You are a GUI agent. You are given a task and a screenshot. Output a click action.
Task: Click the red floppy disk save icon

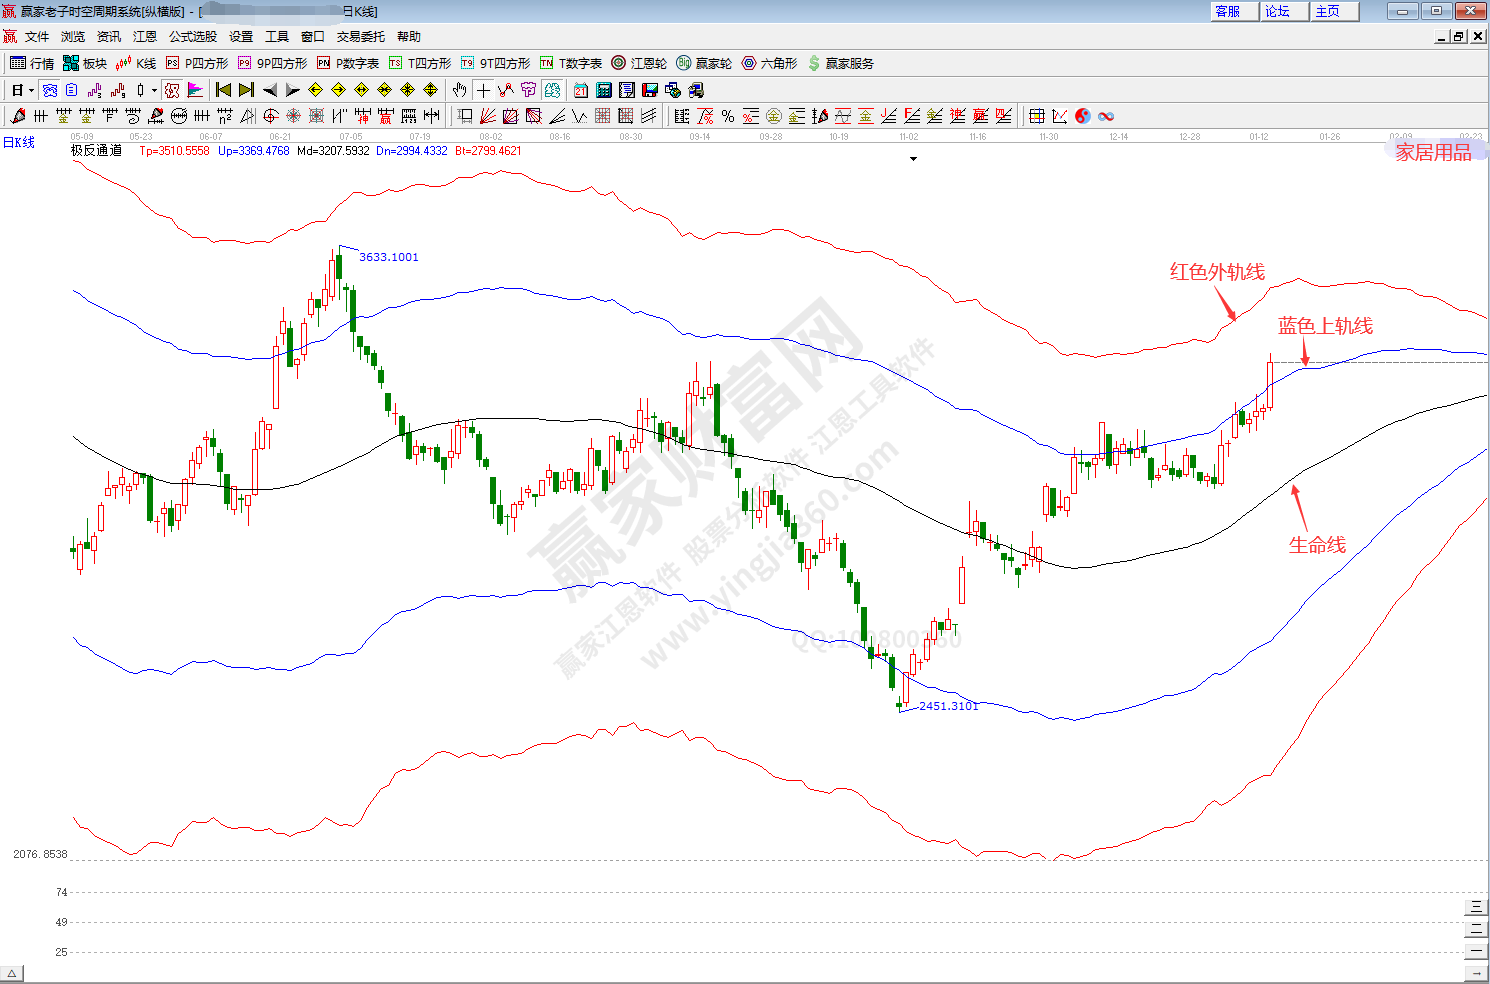point(650,90)
